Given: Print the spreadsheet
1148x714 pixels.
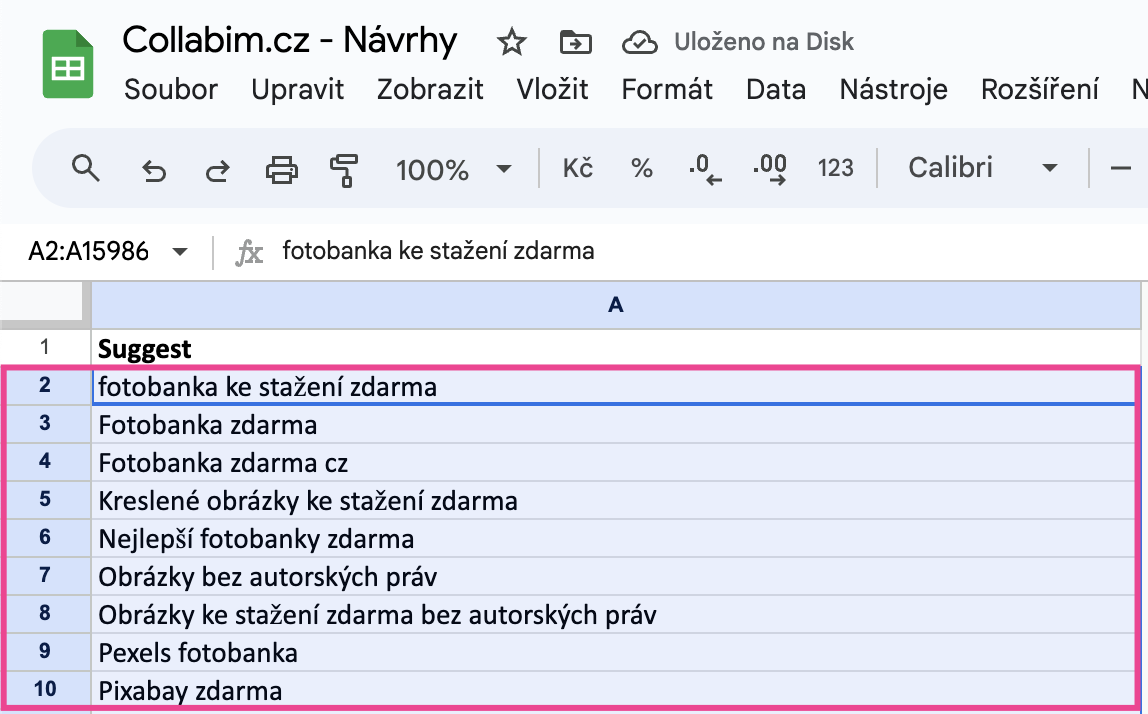Looking at the screenshot, I should point(282,170).
